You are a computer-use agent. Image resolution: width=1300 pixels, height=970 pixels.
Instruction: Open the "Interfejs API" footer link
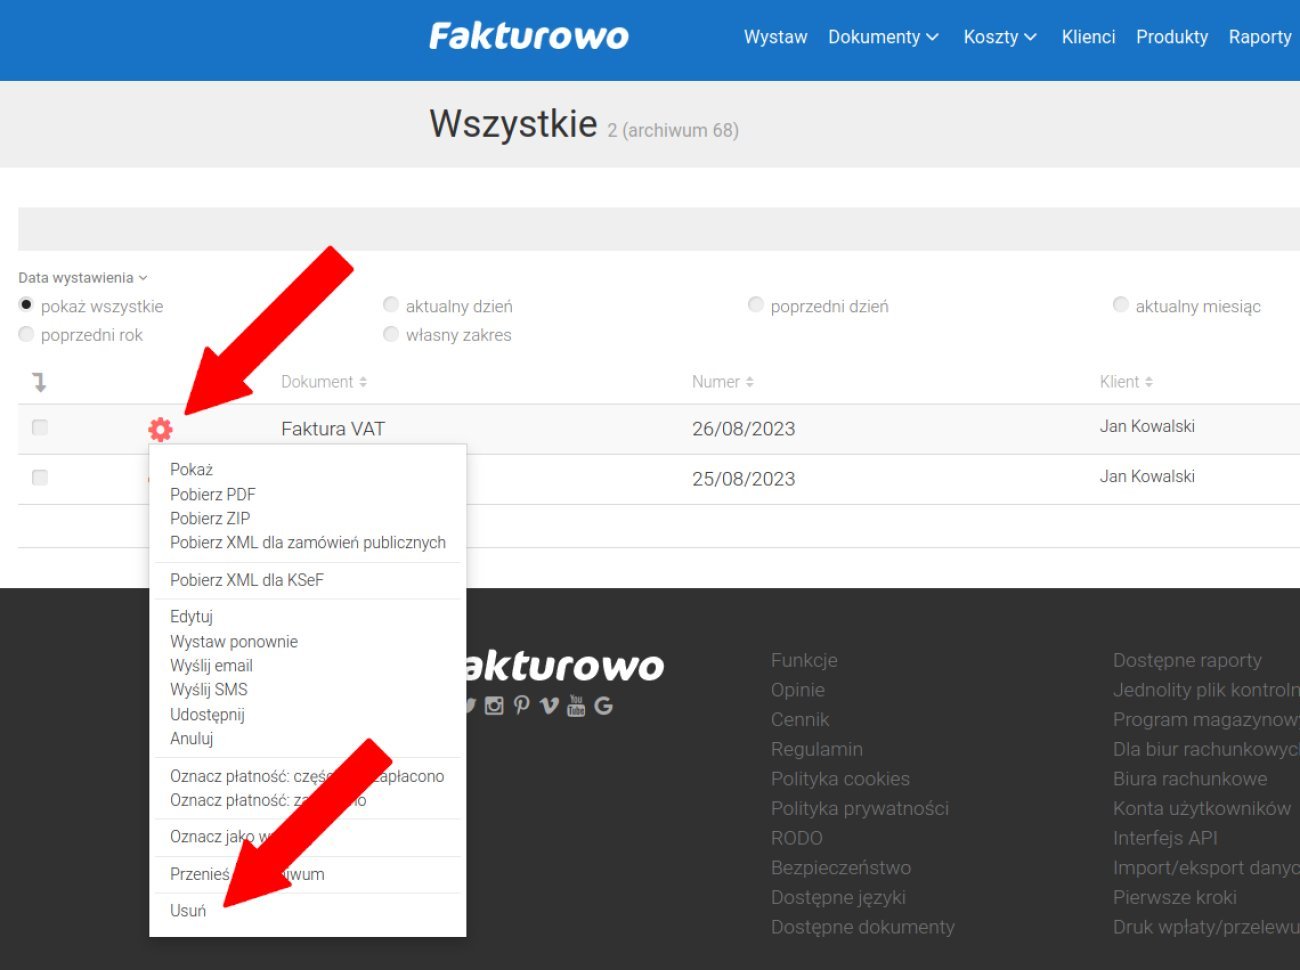click(x=1165, y=838)
